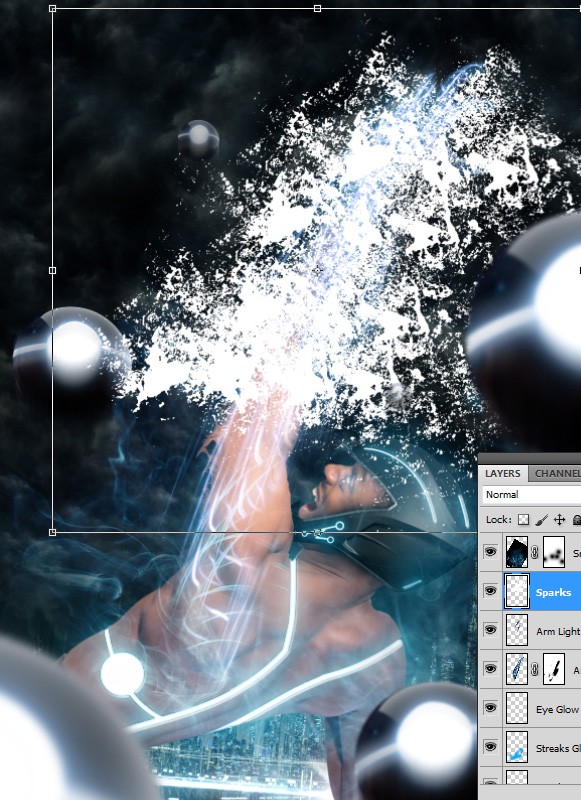The image size is (581, 800).
Task: Click the transform box left-middle handle
Action: (x=53, y=270)
